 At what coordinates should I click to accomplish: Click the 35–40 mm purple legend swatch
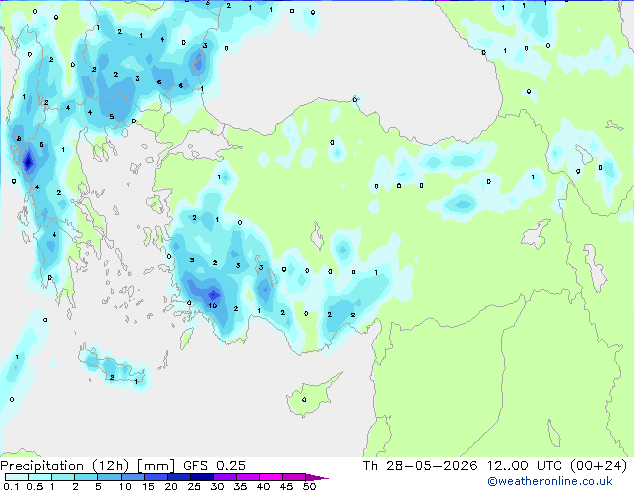click(x=248, y=477)
